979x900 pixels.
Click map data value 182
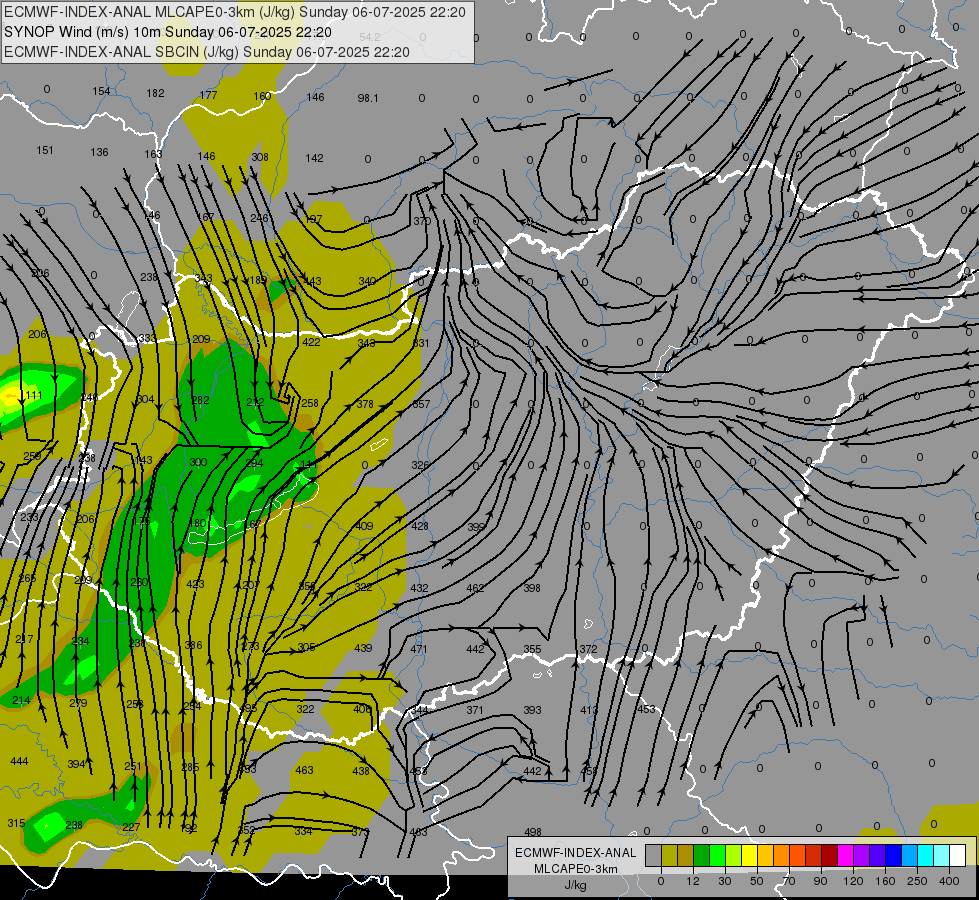[155, 93]
